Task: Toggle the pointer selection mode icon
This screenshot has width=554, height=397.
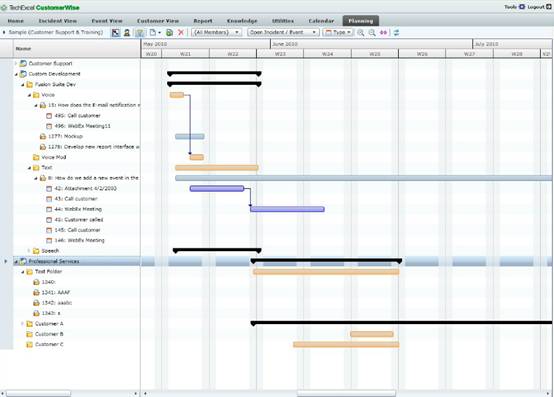Action: point(116,32)
